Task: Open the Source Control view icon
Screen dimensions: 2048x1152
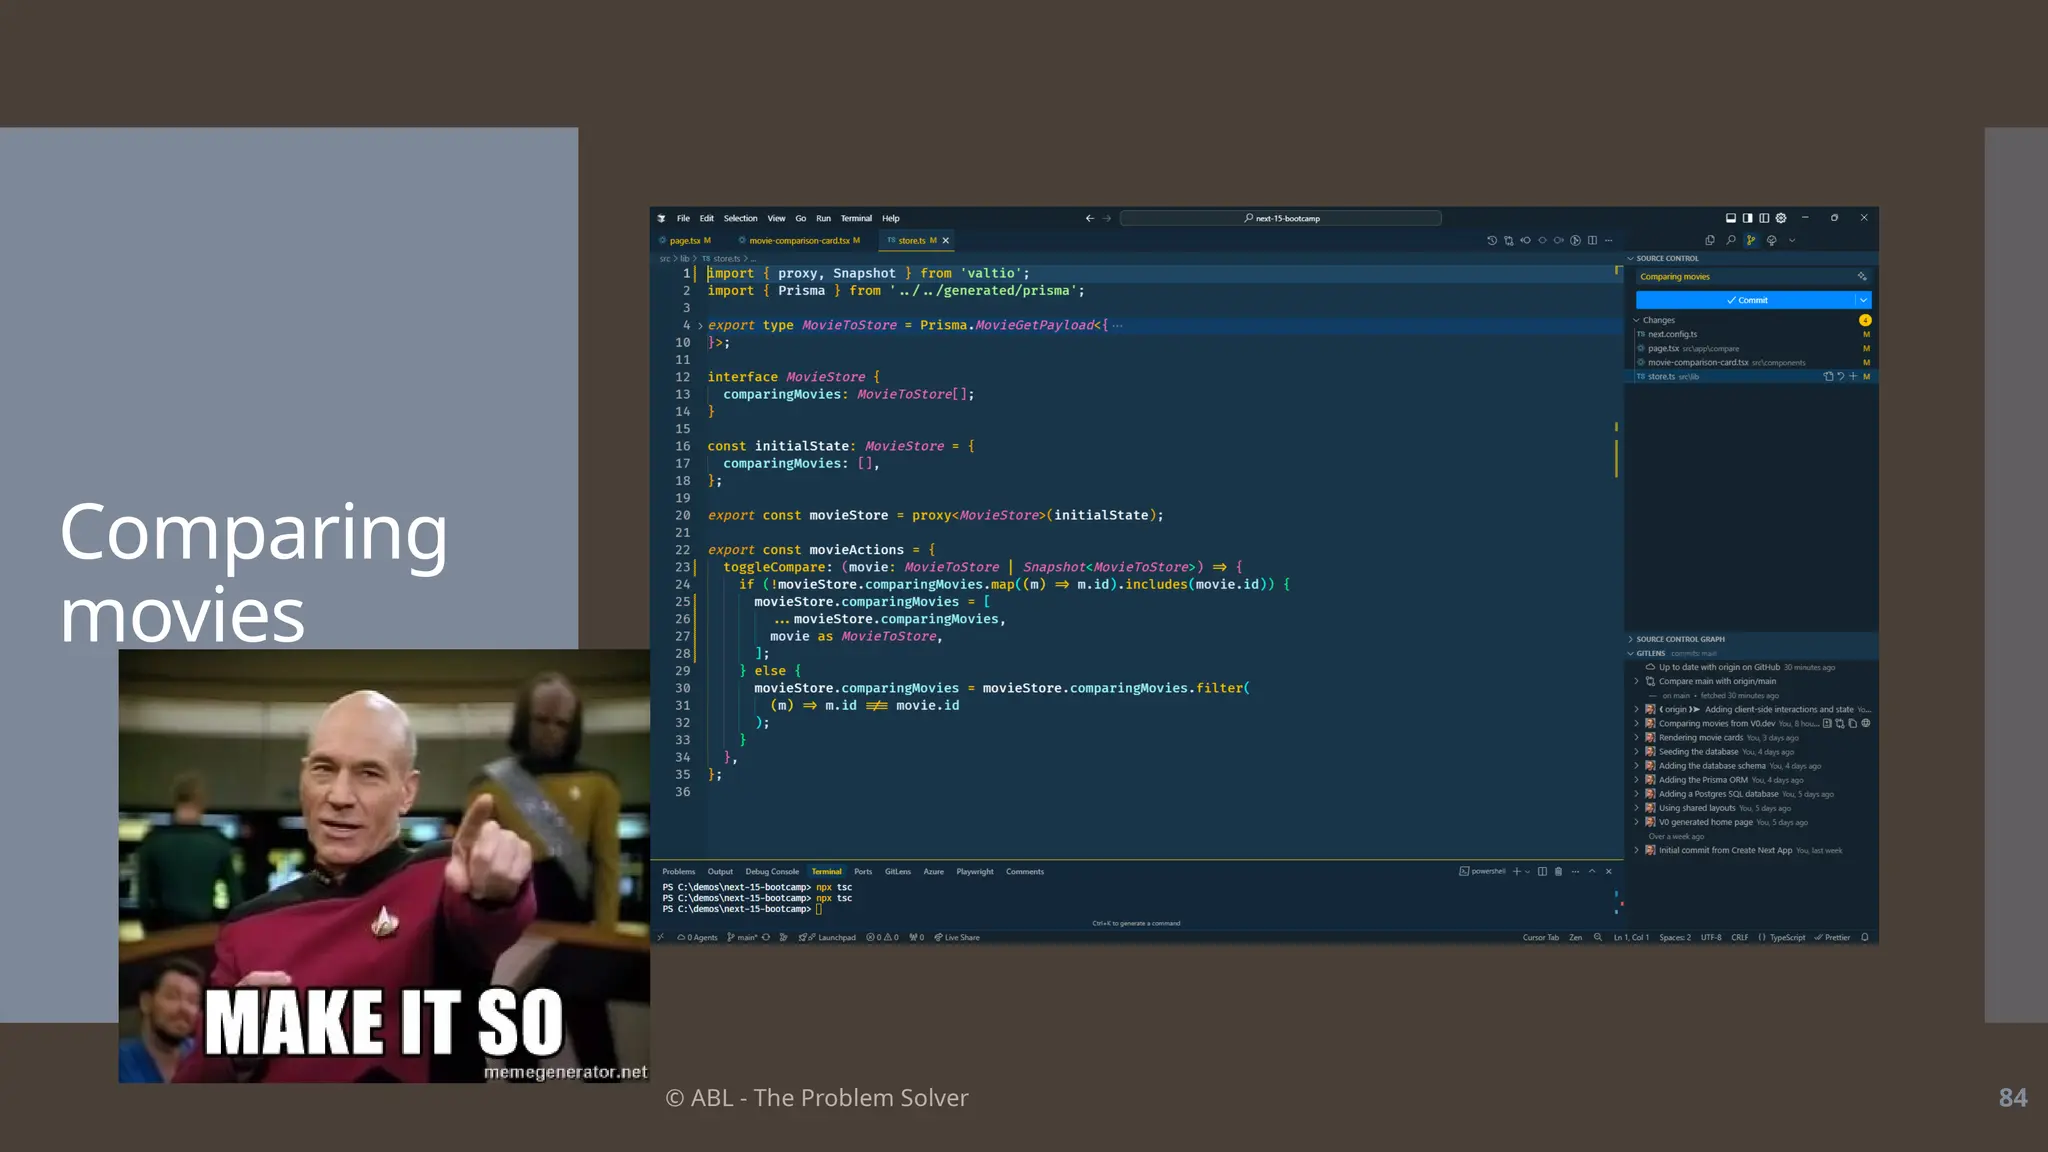Action: [x=1750, y=240]
